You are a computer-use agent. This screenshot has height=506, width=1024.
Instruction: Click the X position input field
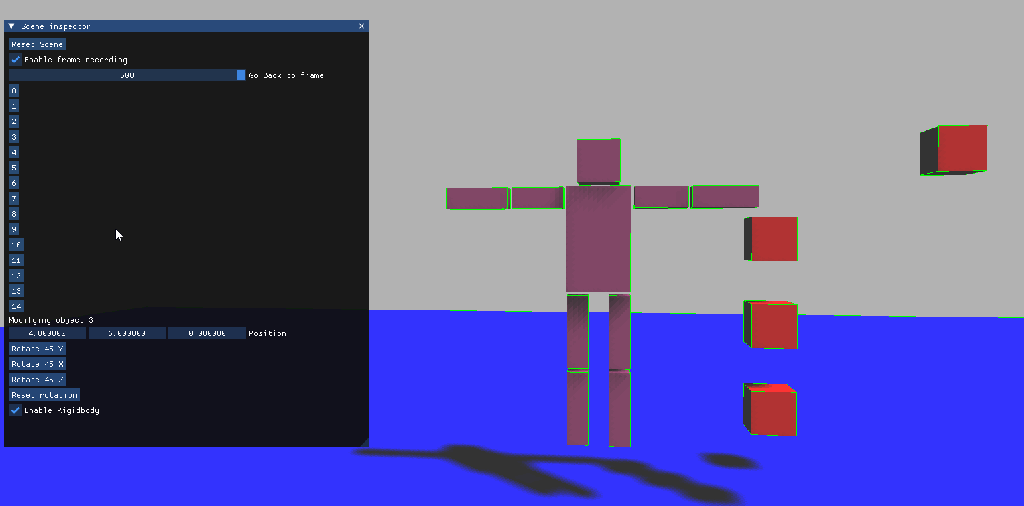(x=47, y=333)
